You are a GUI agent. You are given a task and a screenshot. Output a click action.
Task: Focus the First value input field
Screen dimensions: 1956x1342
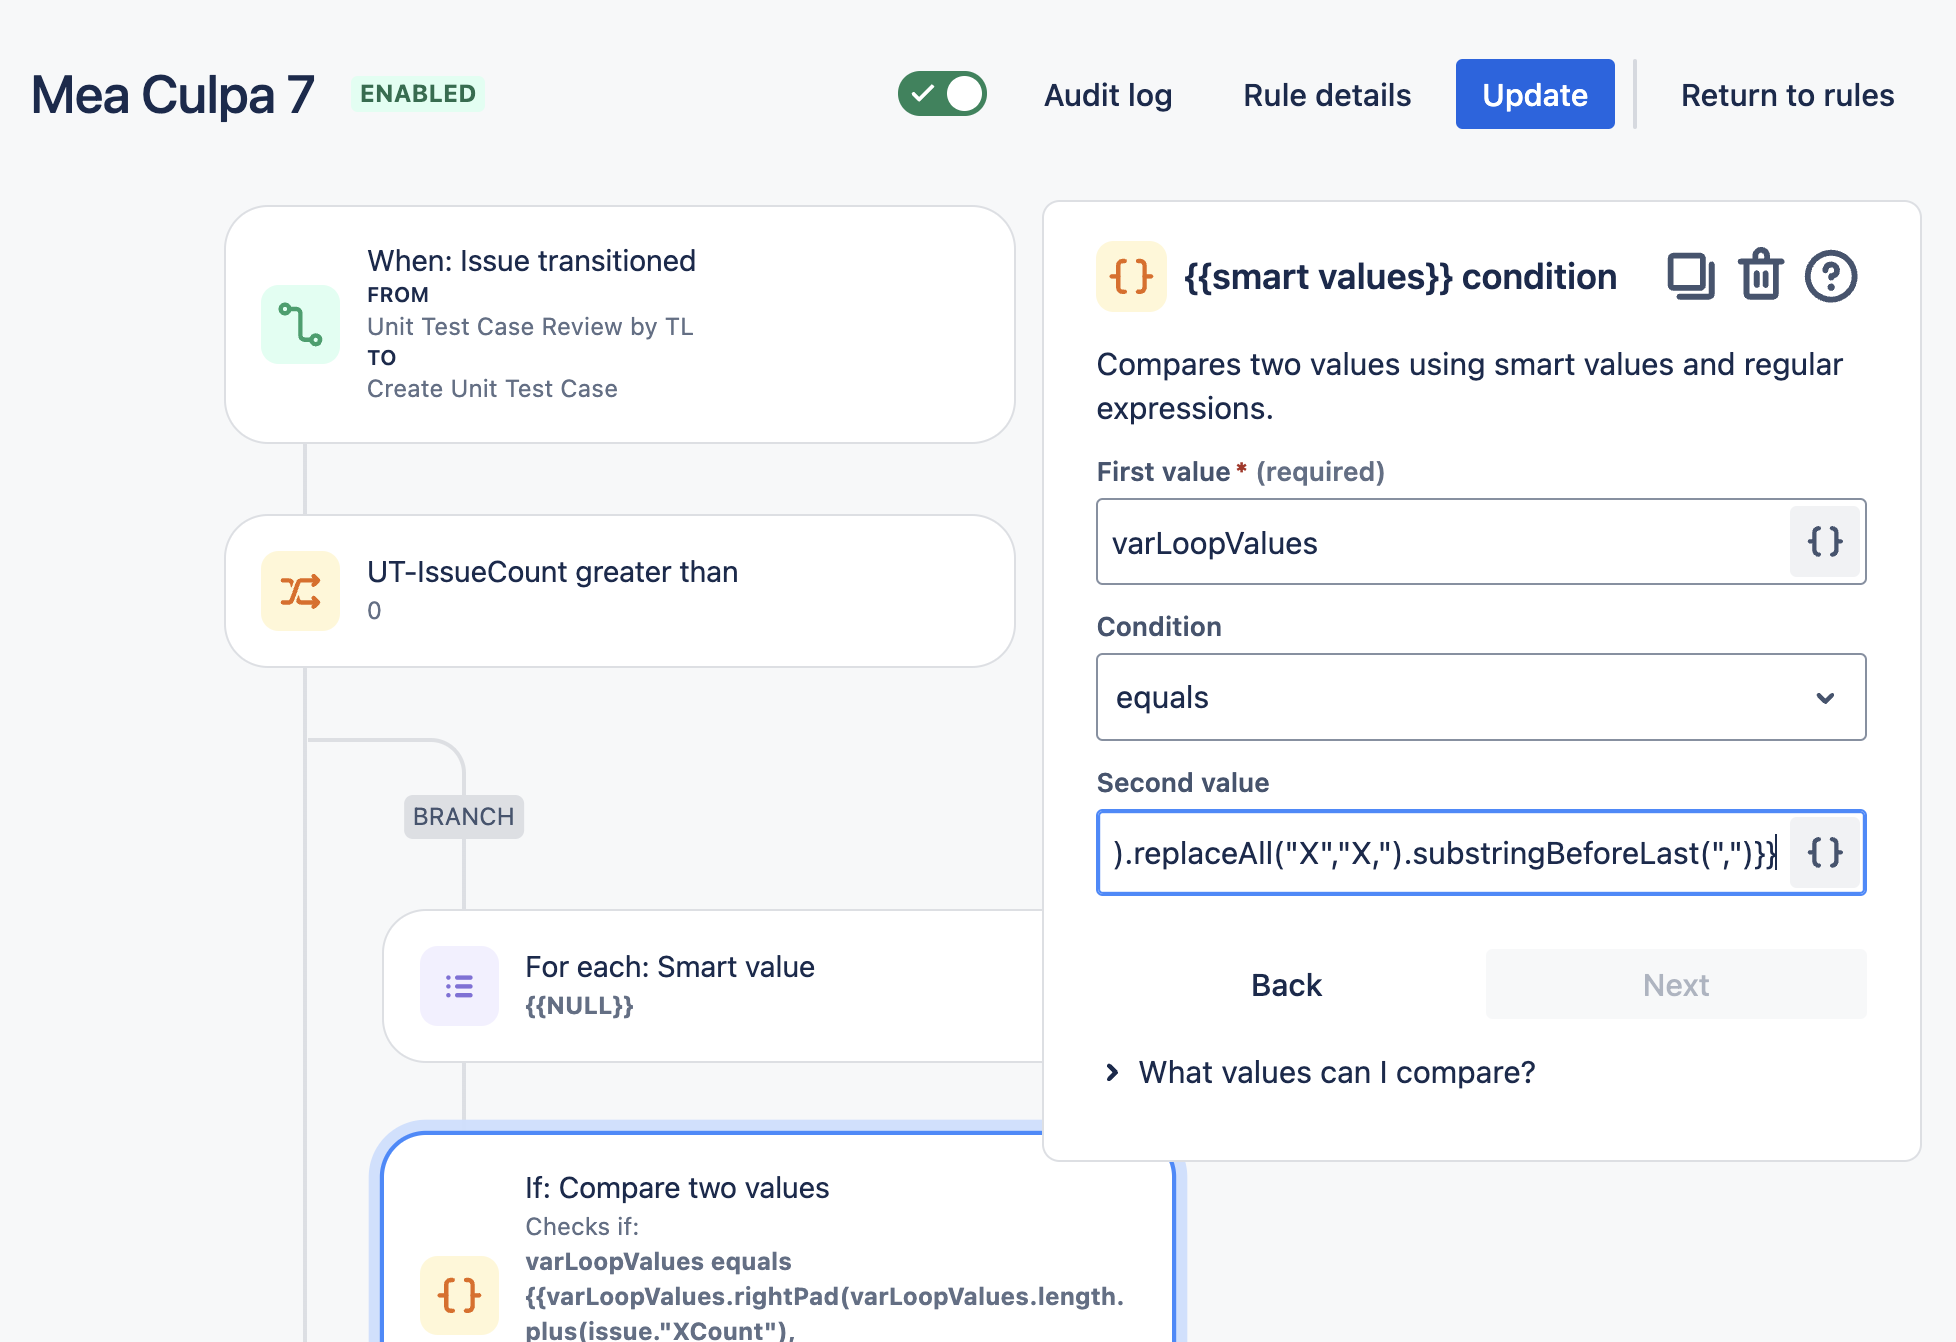1442,542
